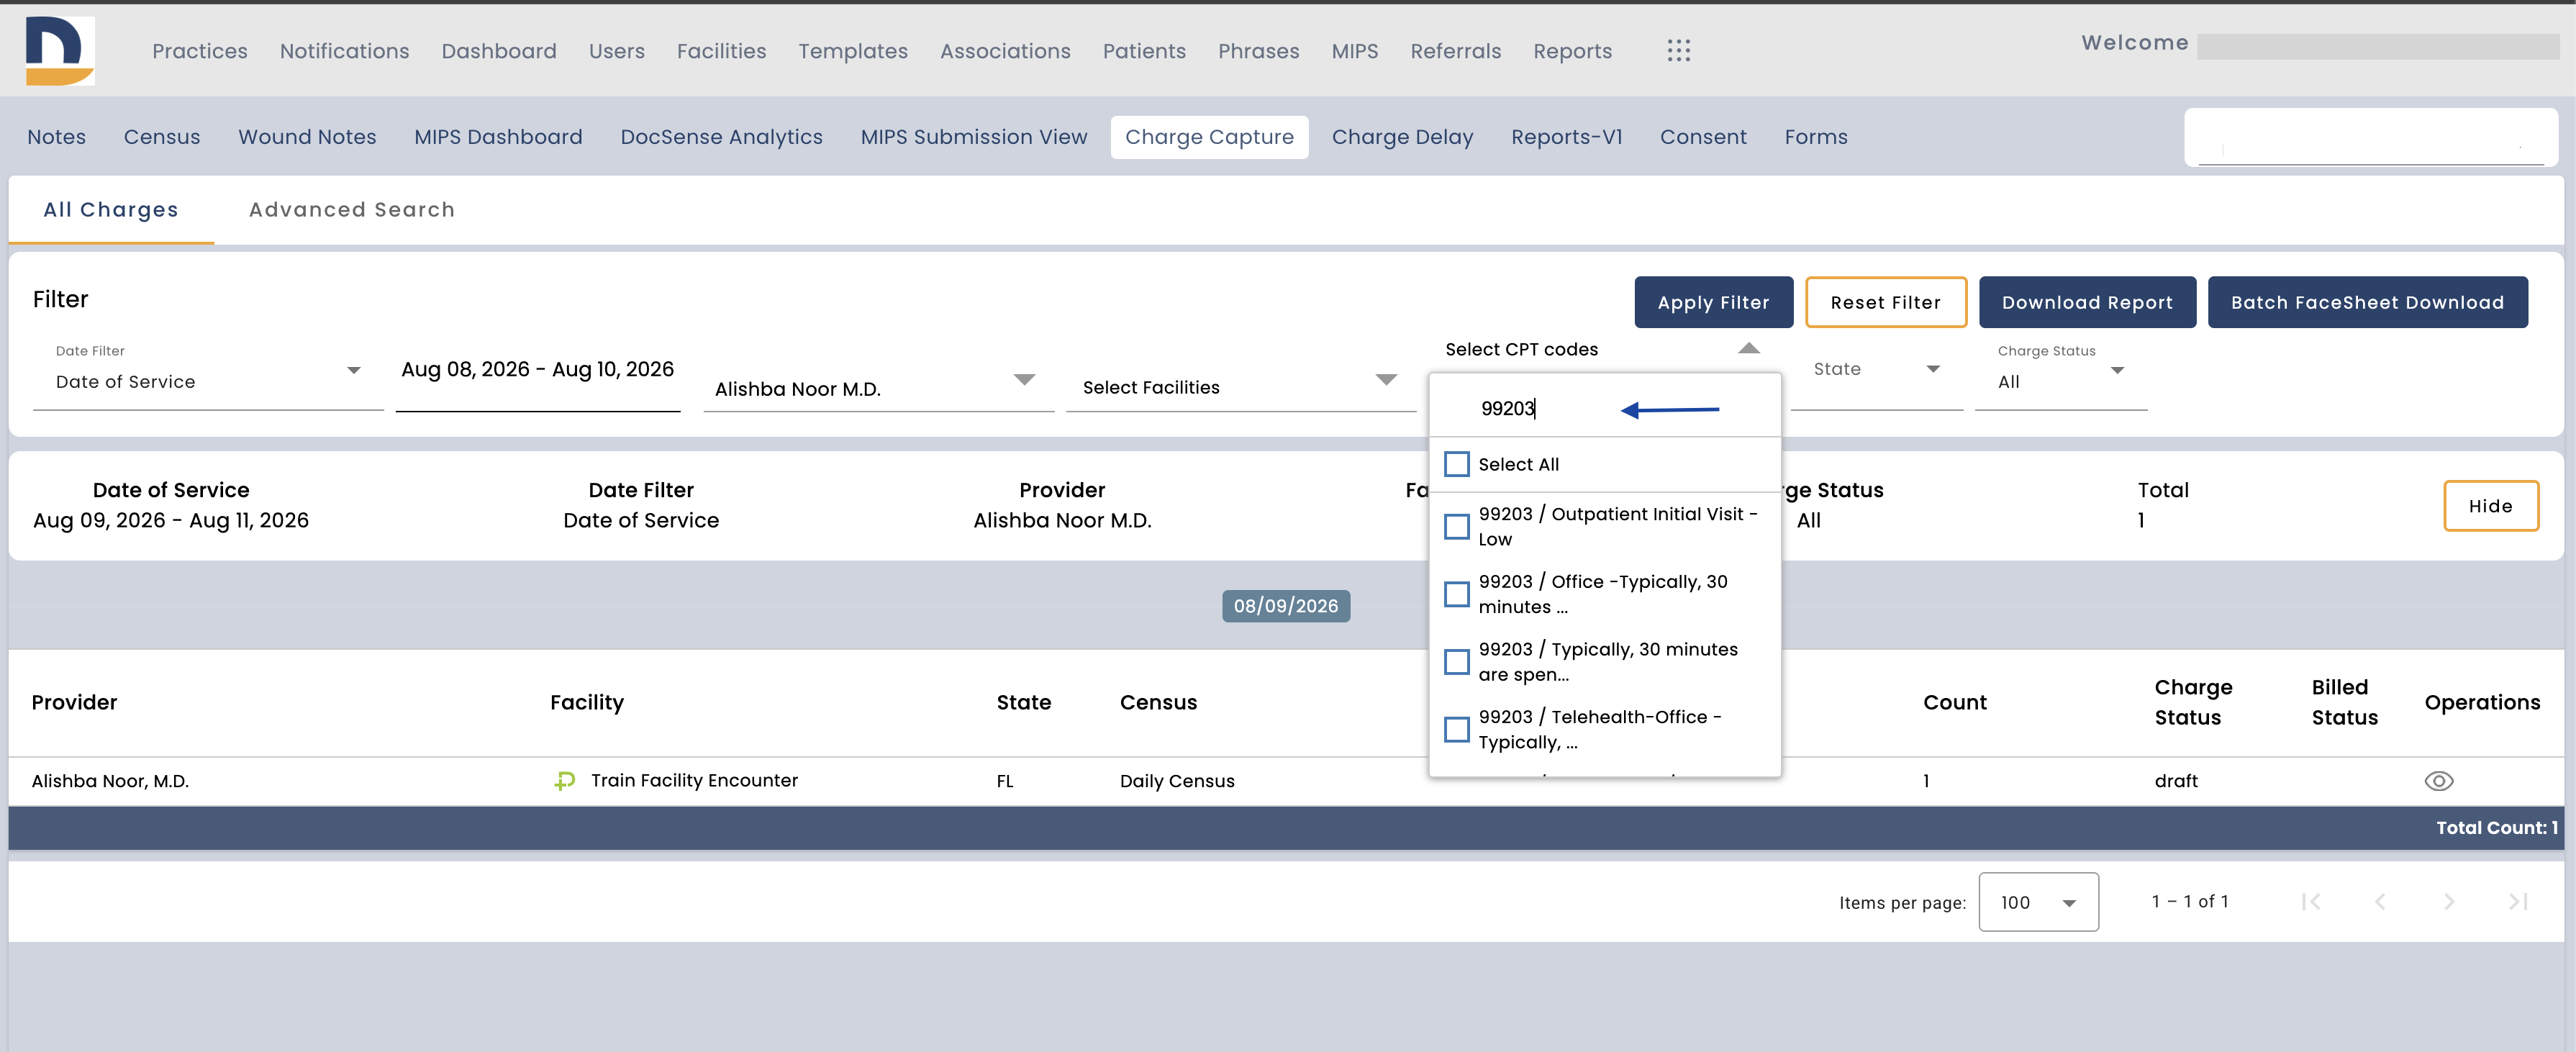Switch to the Charge Delay tab
The image size is (2576, 1052).
[x=1402, y=137]
